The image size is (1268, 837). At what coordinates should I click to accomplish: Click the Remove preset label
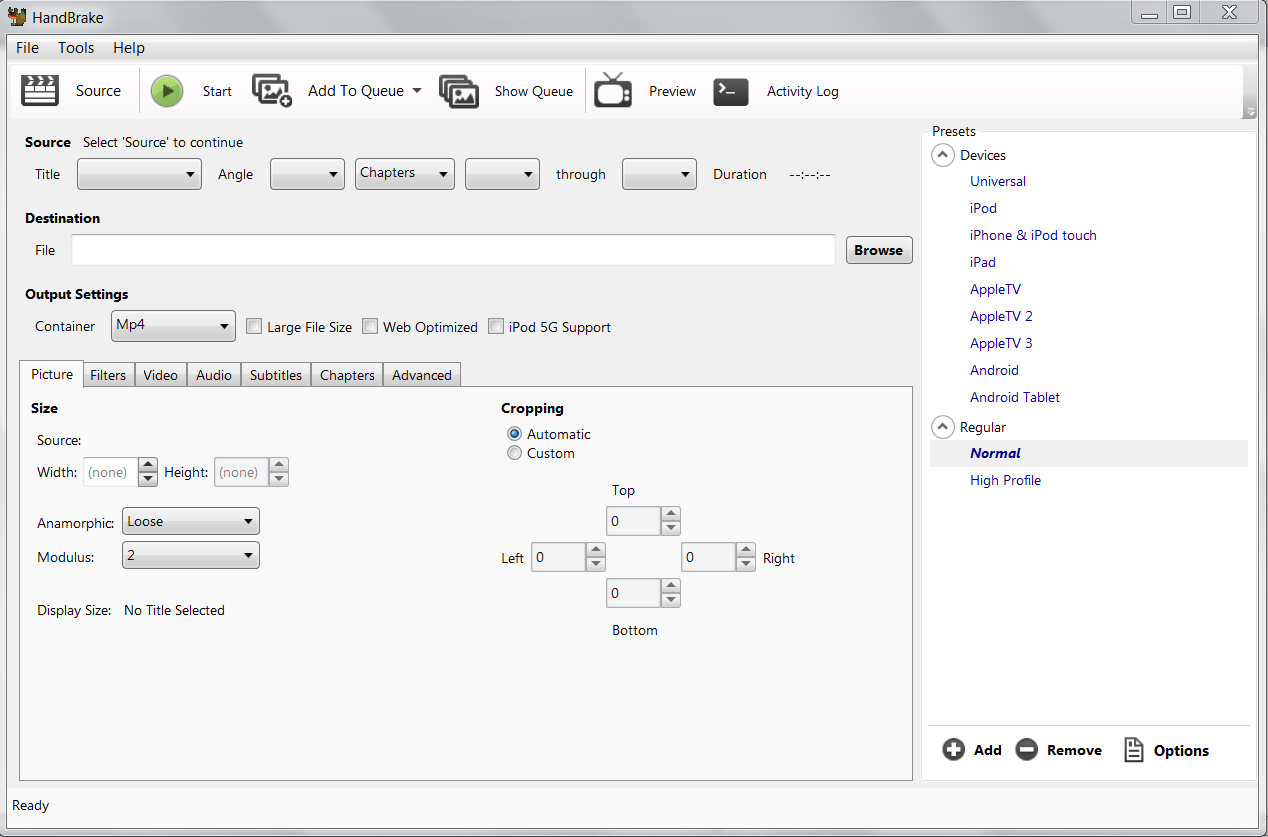pos(1075,750)
